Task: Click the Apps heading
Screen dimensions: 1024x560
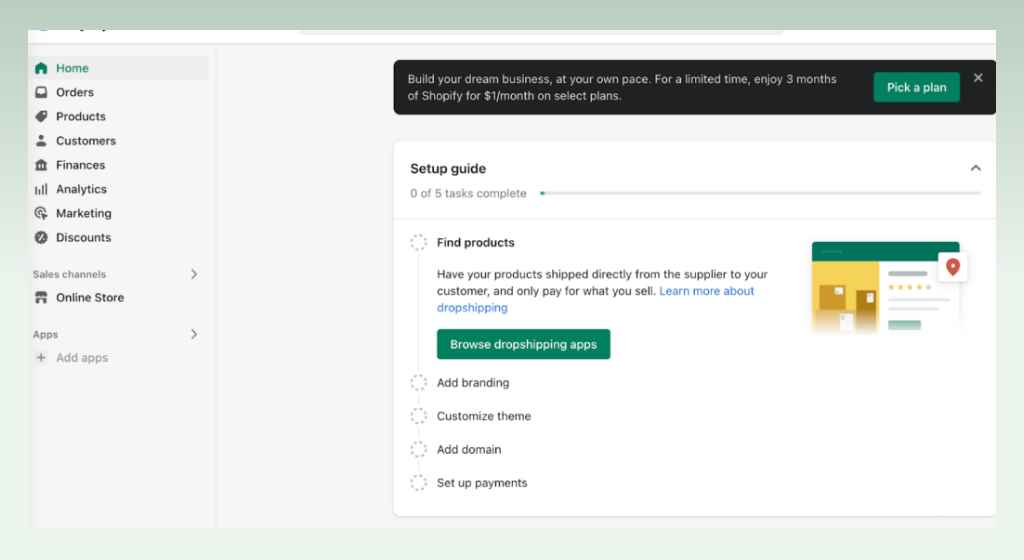Action: pos(45,334)
